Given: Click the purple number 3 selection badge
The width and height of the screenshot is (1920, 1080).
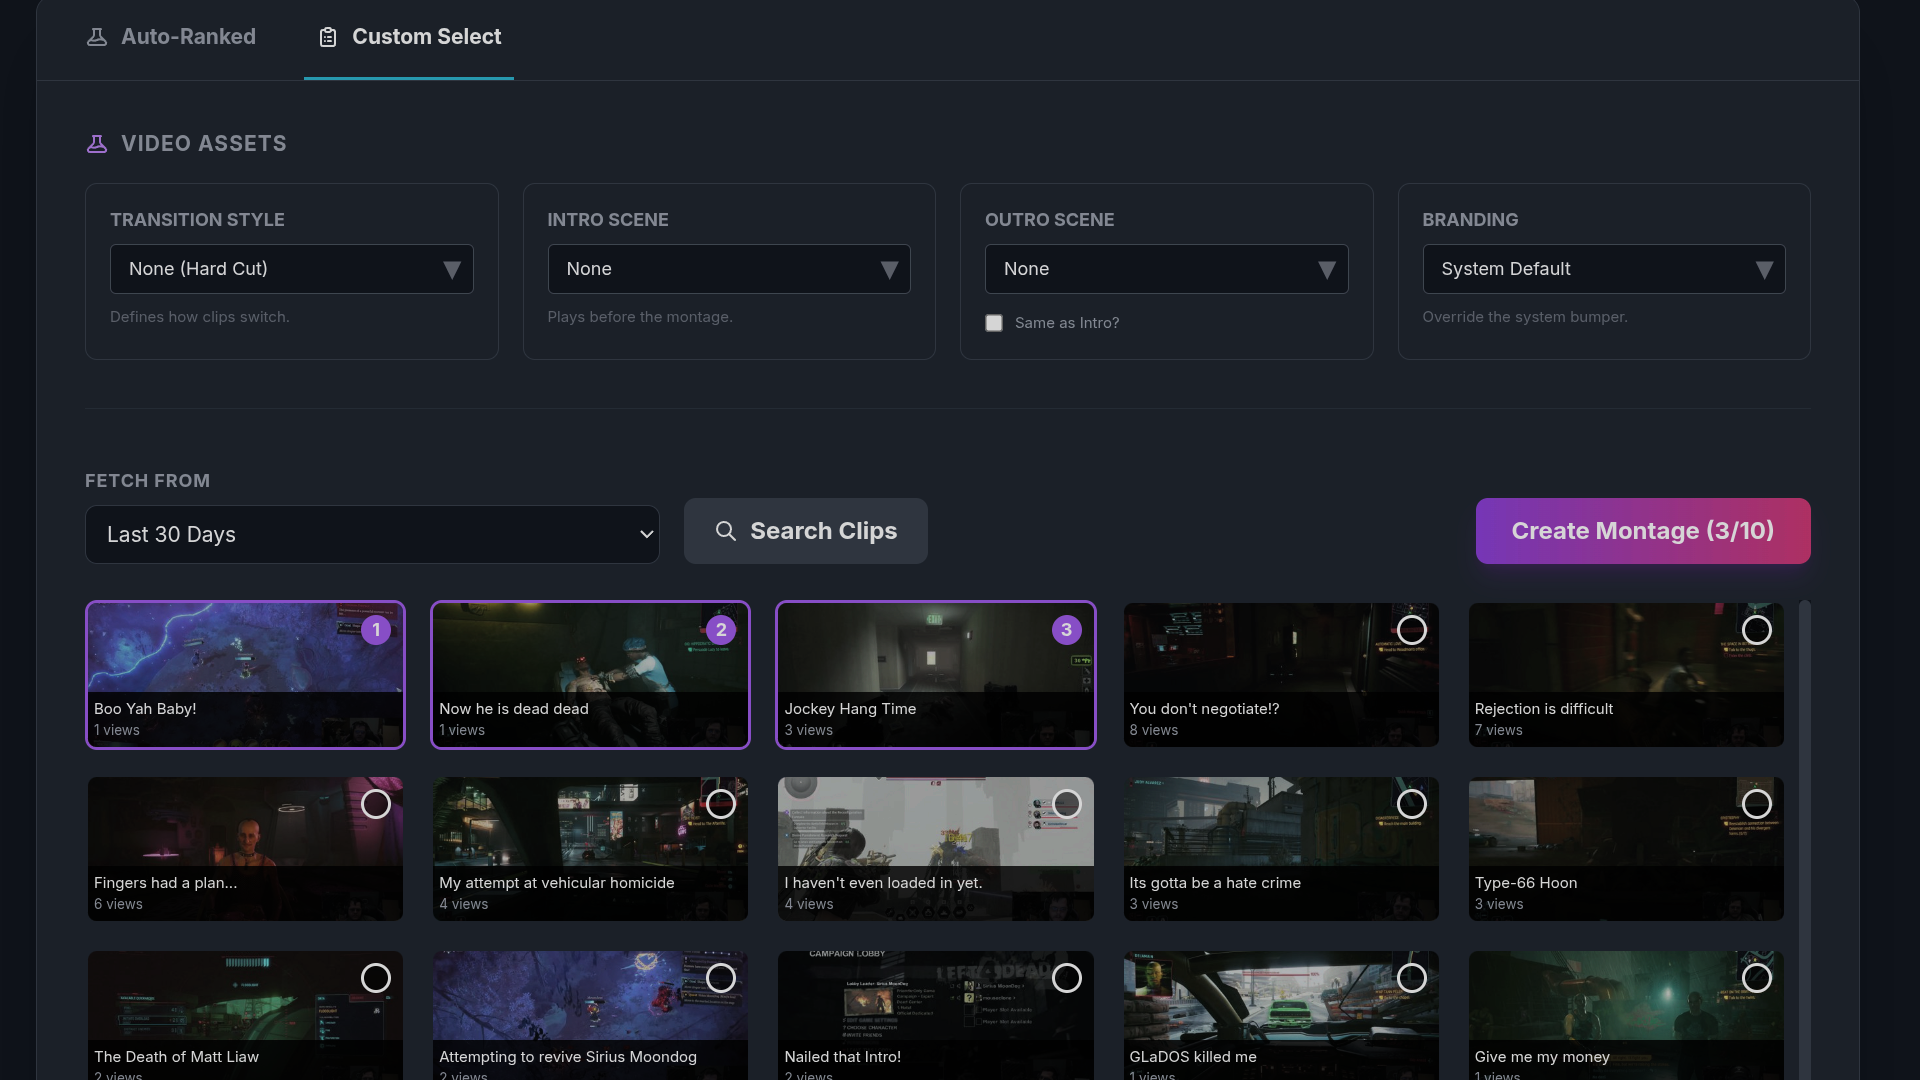Looking at the screenshot, I should 1066,630.
